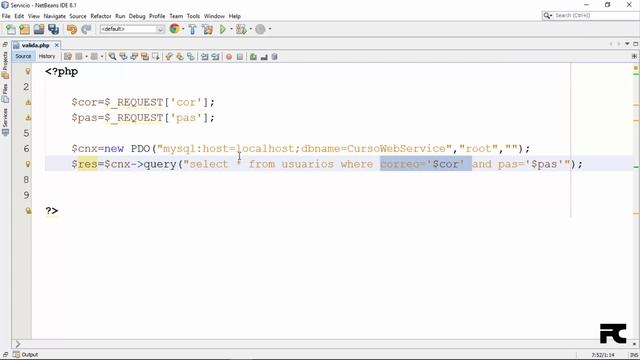Screen dimensions: 640x360
Task: Click the Save All toolbar icon
Action: pos(53,29)
